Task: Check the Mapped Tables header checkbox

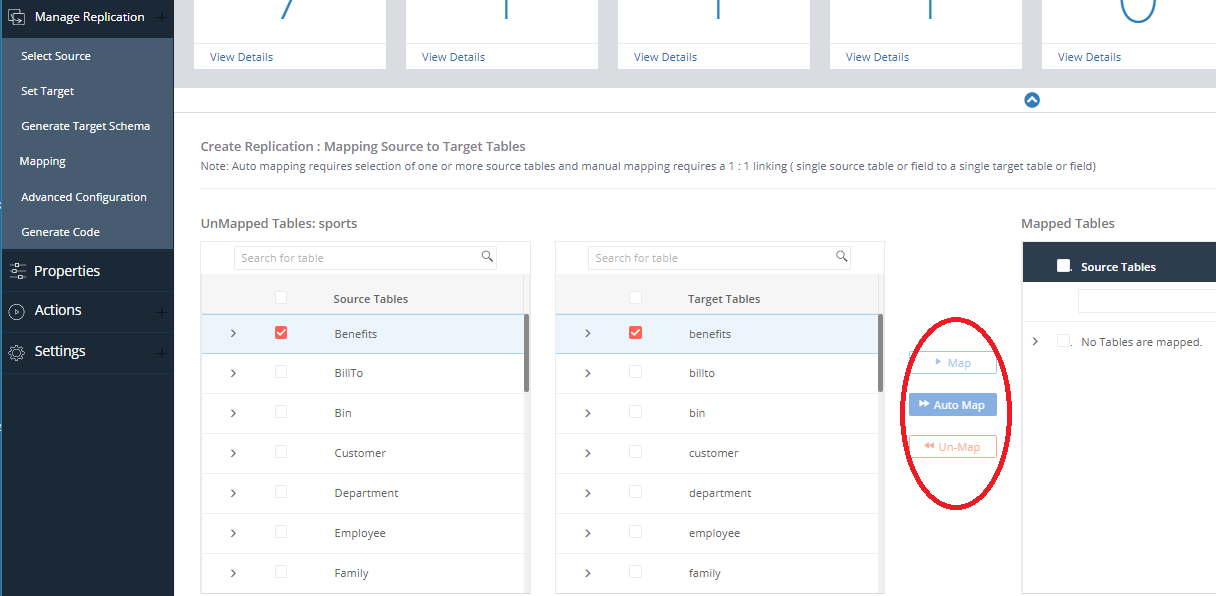Action: pyautogui.click(x=1064, y=266)
